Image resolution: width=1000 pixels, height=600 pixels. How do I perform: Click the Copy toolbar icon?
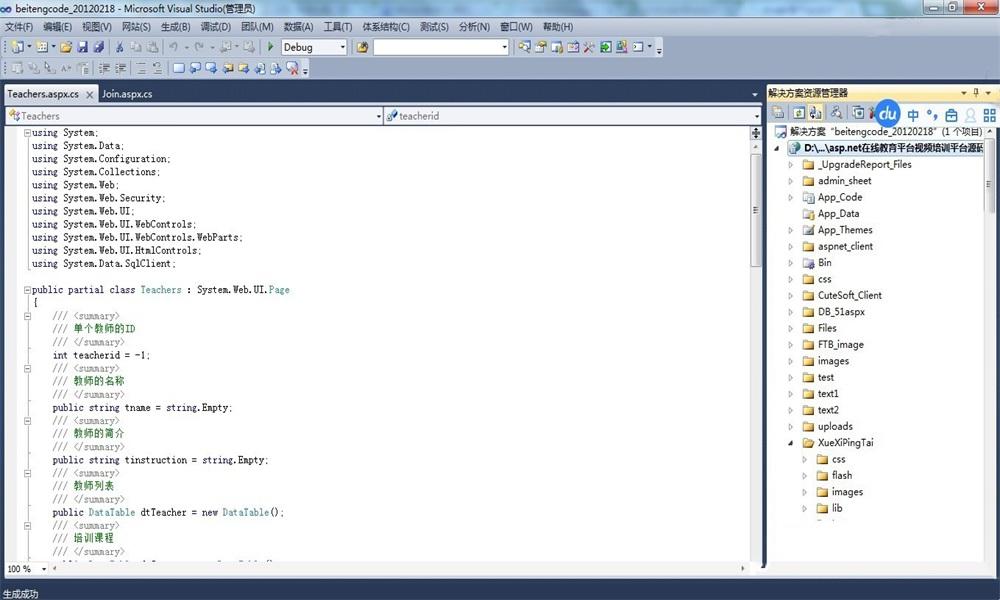pyautogui.click(x=136, y=47)
